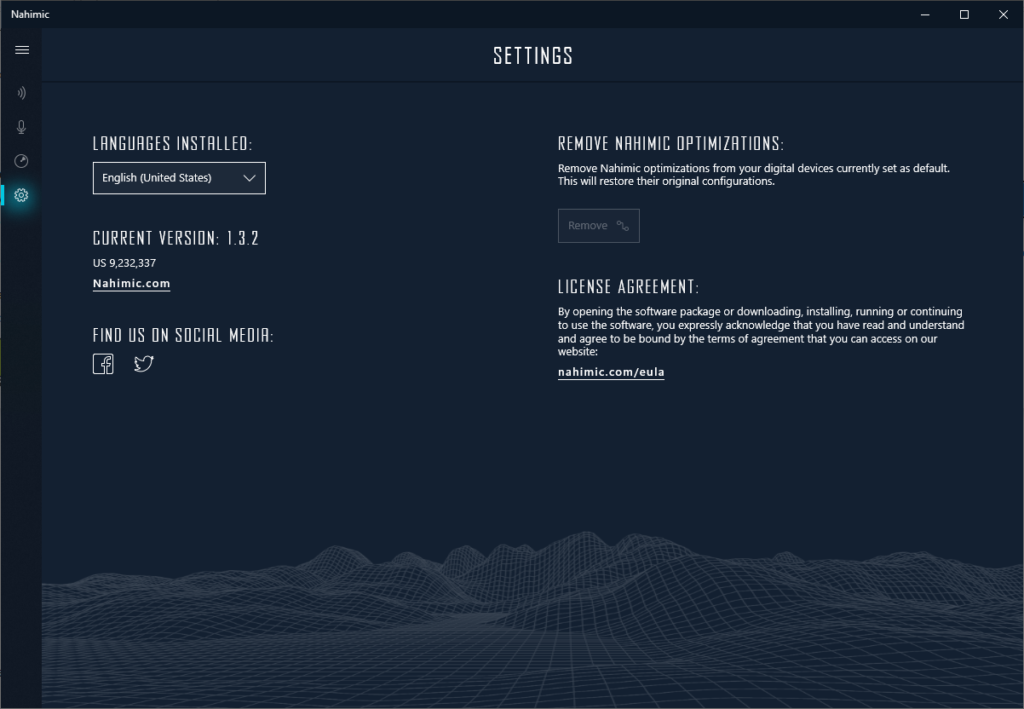Maximize the Nahimic window
Viewport: 1024px width, 709px height.
(x=964, y=14)
